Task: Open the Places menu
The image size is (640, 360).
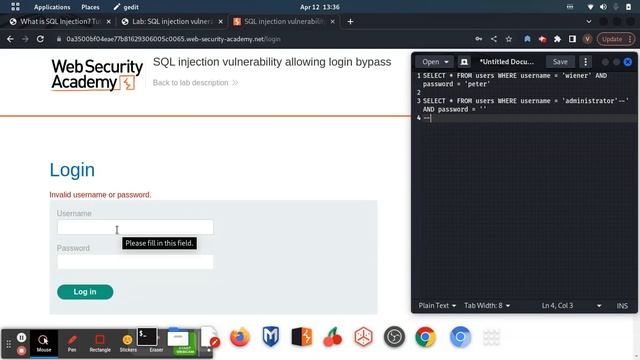Action: tap(90, 7)
